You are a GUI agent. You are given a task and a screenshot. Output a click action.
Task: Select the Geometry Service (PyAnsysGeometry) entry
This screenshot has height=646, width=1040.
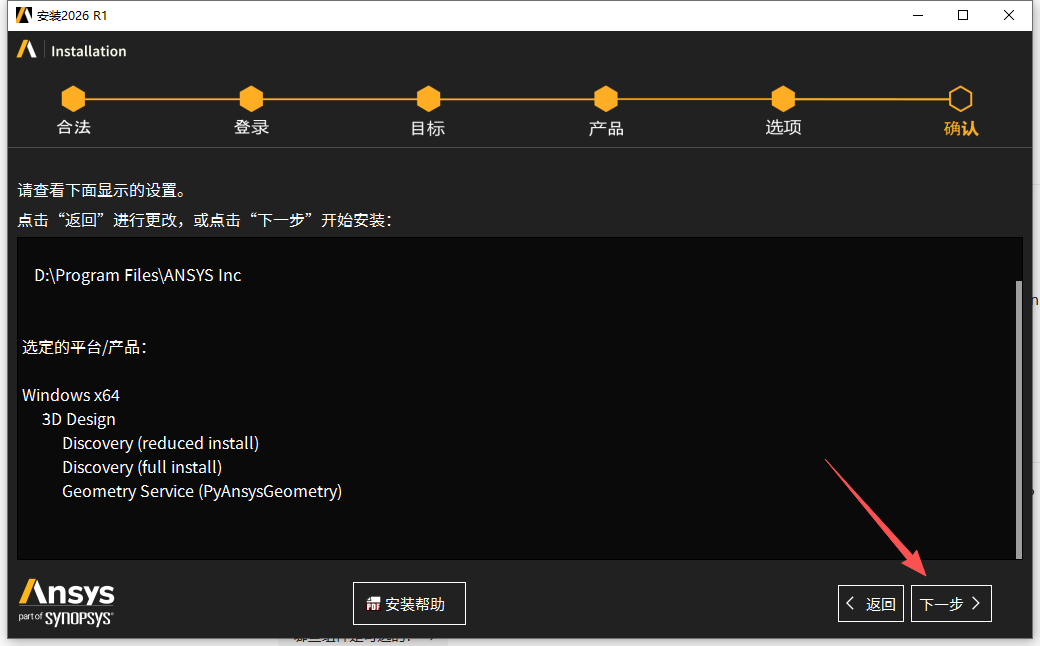tap(202, 491)
